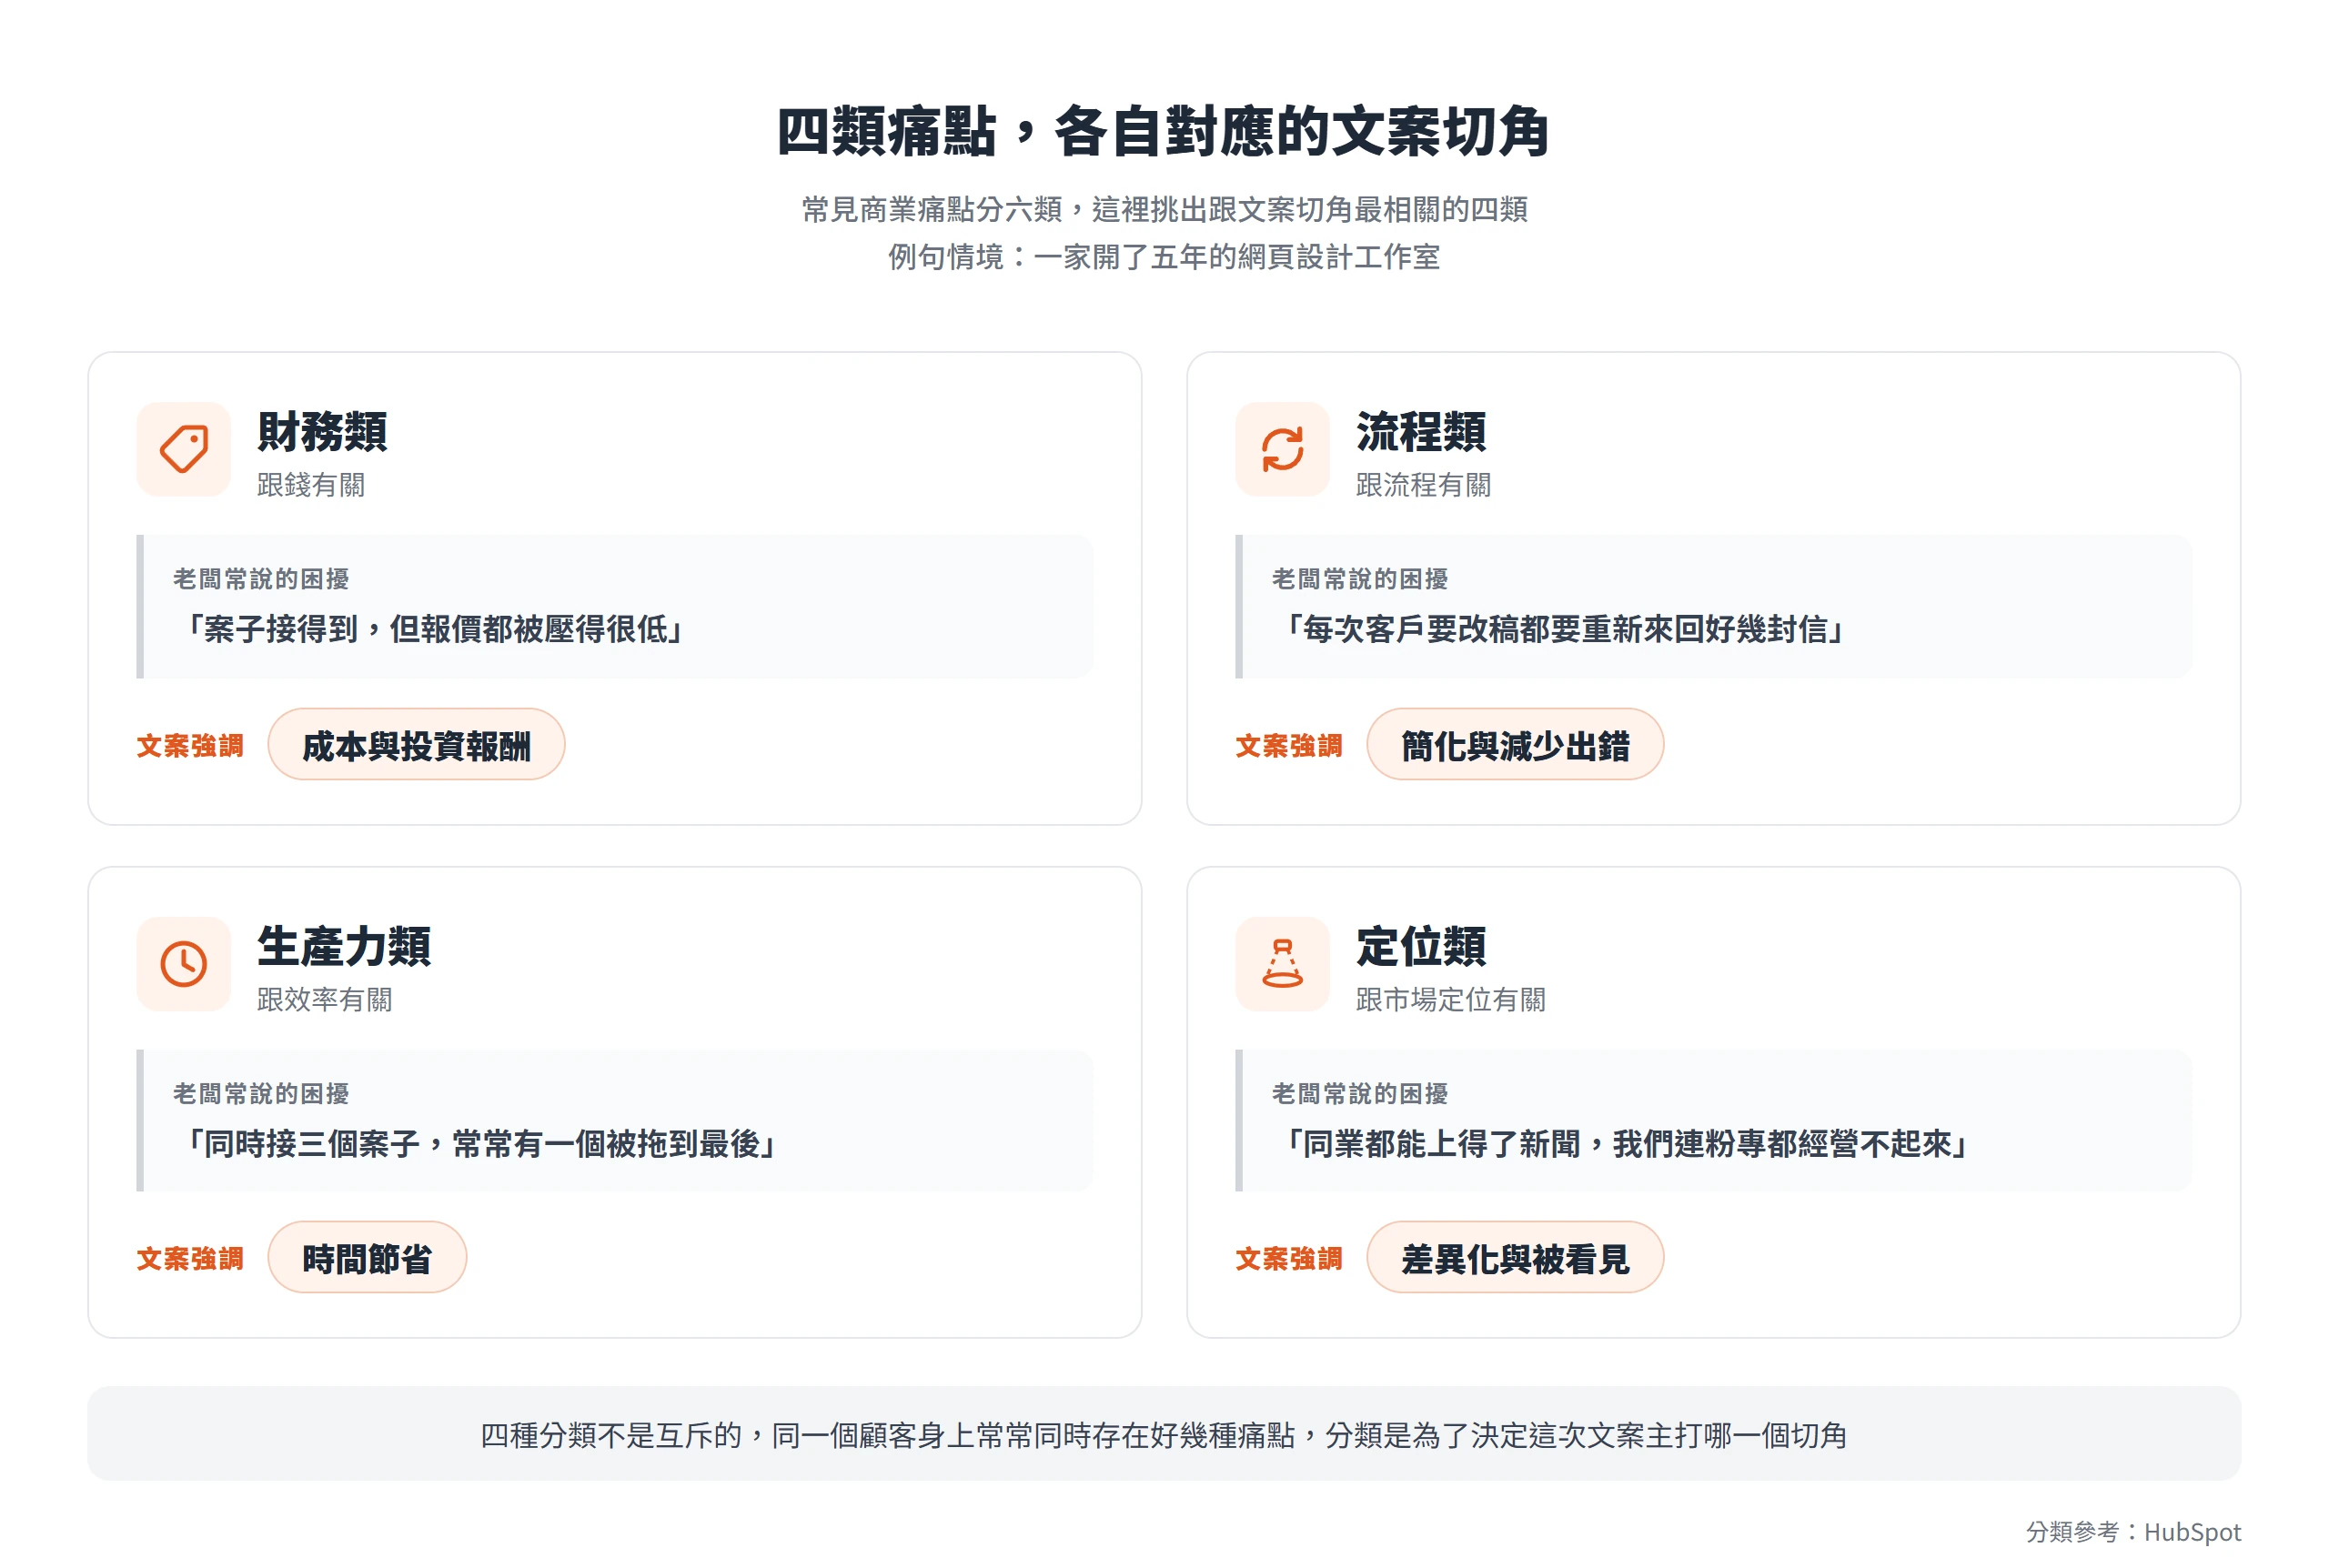Click the 定位類 card heading
2329x1568 pixels.
[x=1421, y=946]
